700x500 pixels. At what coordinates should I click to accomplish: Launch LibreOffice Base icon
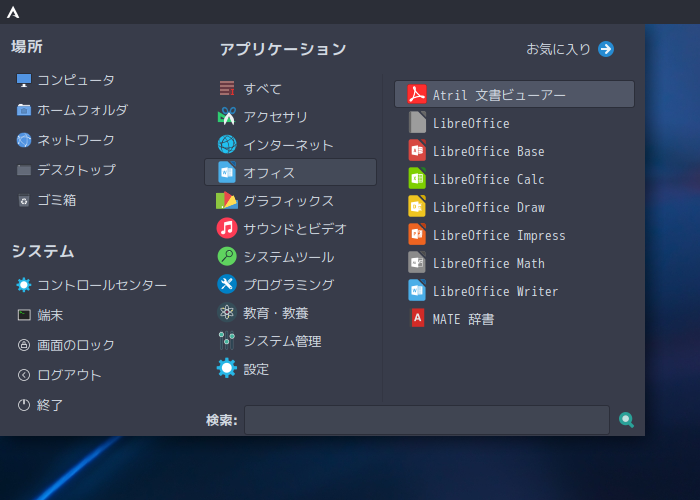click(417, 150)
